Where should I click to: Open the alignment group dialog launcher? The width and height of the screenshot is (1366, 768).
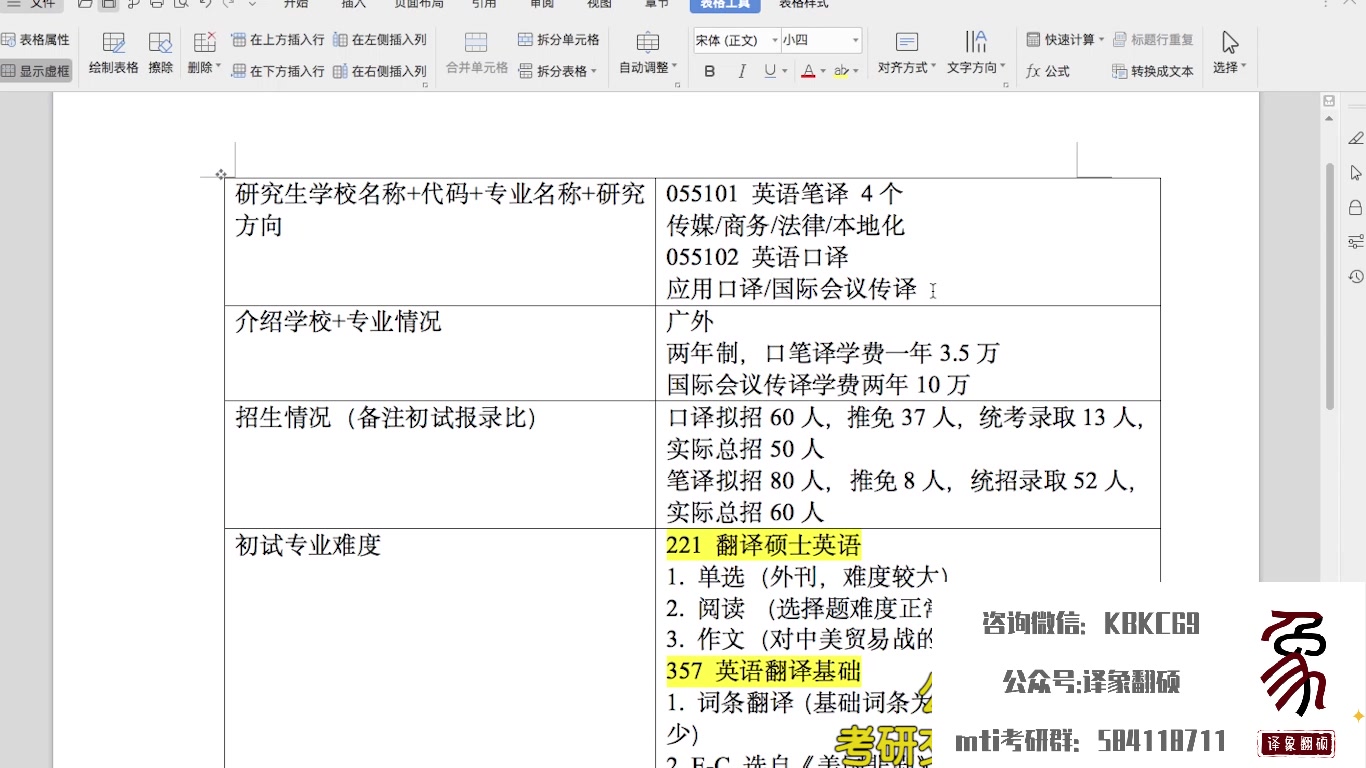click(1005, 86)
